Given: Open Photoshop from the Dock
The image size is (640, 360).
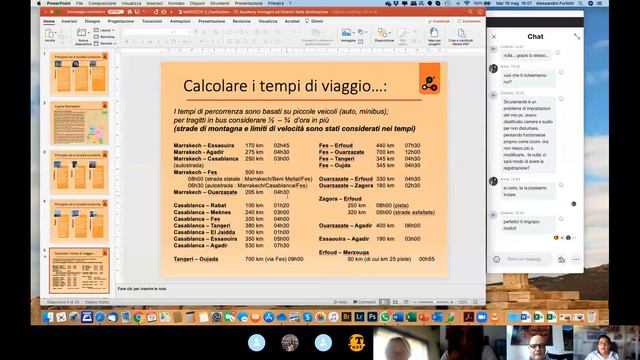Looking at the screenshot, I should coord(372,317).
